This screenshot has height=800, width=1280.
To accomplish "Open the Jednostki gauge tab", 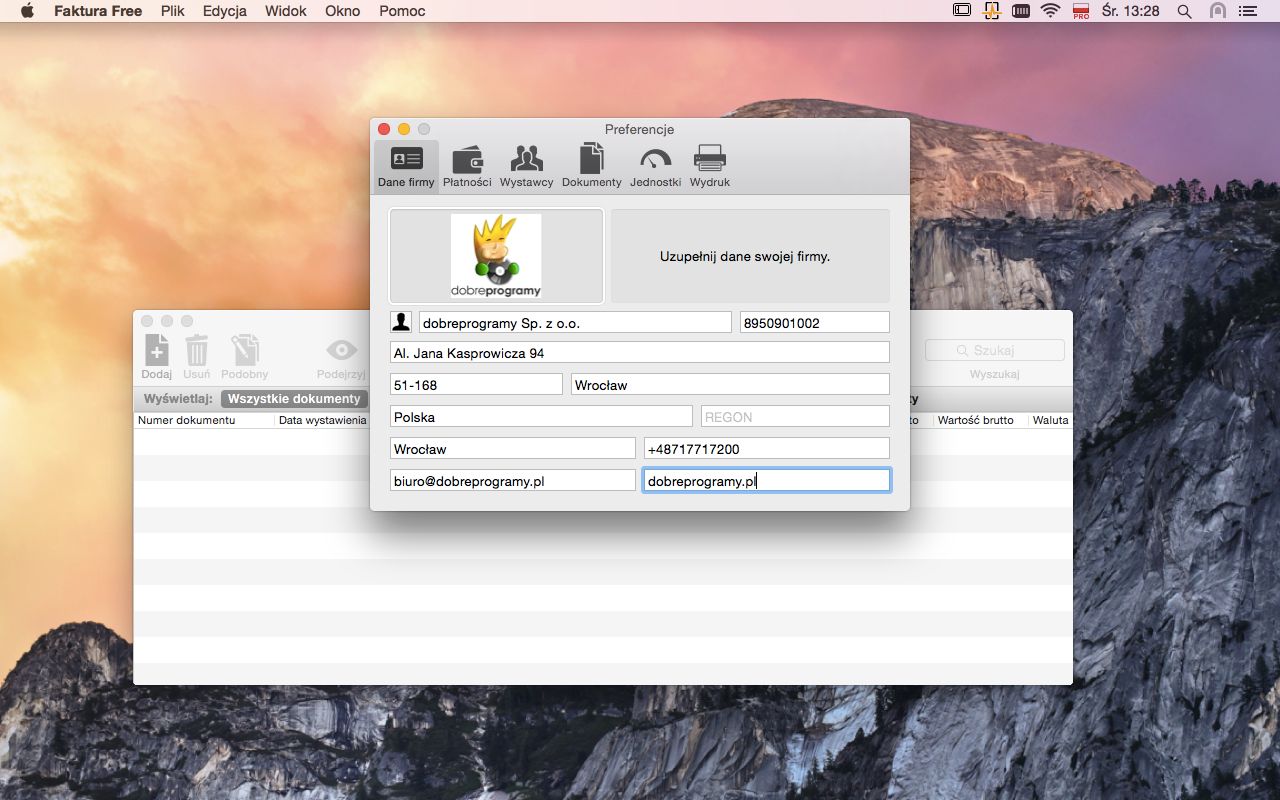I will [655, 166].
